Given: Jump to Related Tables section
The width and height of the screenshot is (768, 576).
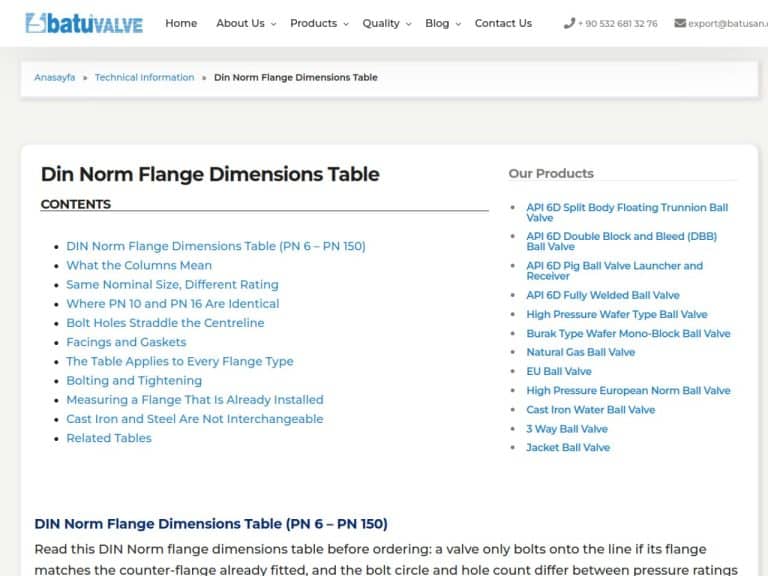Looking at the screenshot, I should pos(109,438).
